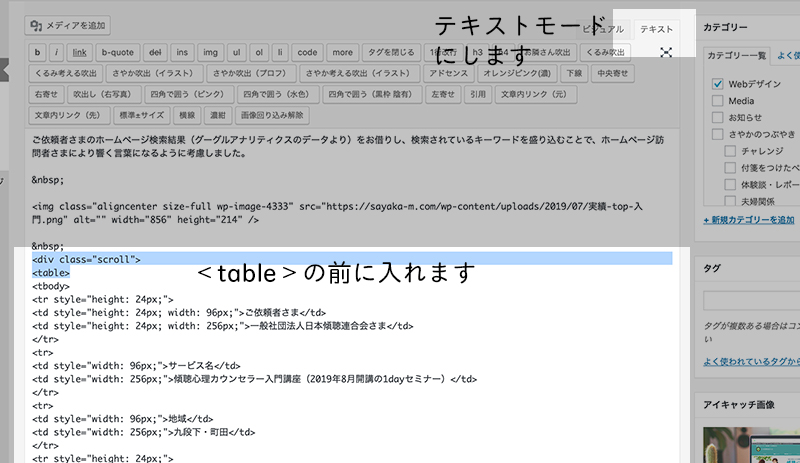The image size is (800, 463).
Task: Insert 横線 horizontal line quicktag
Action: tap(187, 115)
